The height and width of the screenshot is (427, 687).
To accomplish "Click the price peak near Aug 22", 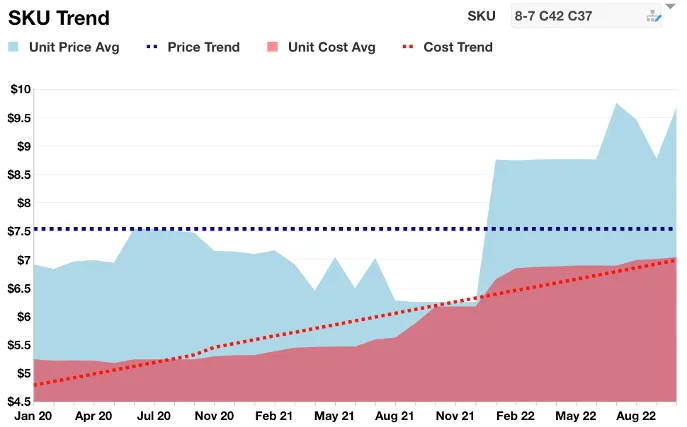I will pyautogui.click(x=616, y=104).
